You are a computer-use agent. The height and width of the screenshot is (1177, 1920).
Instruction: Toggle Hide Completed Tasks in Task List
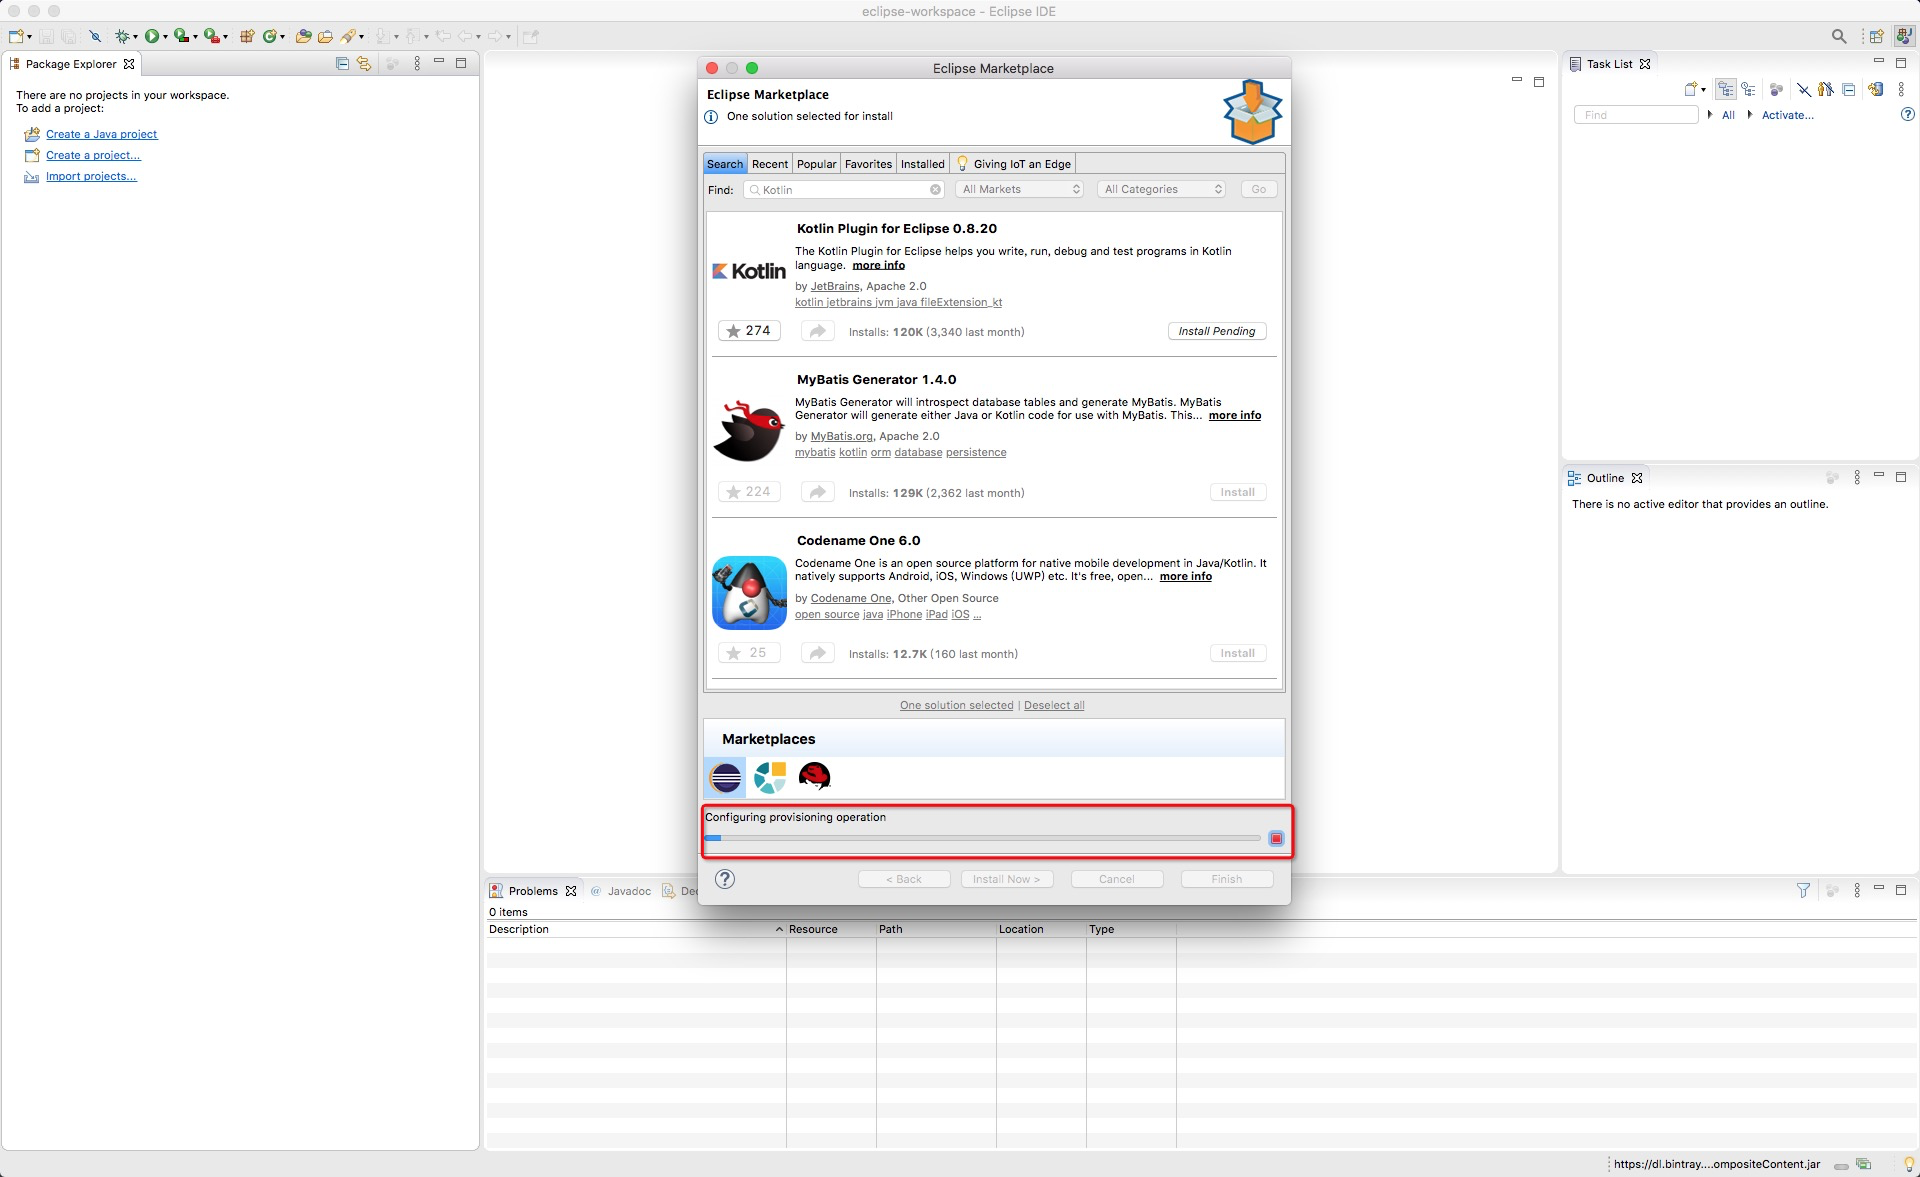(1803, 89)
